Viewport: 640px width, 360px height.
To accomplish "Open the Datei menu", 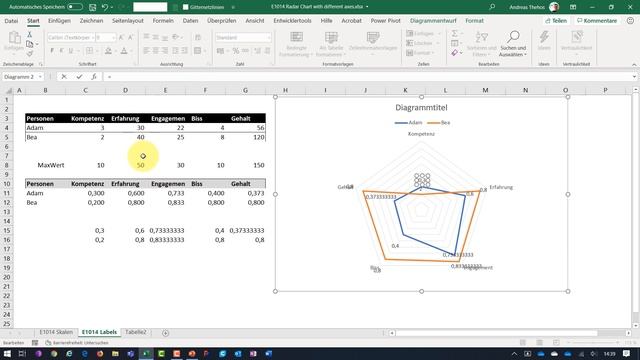I will [x=11, y=20].
